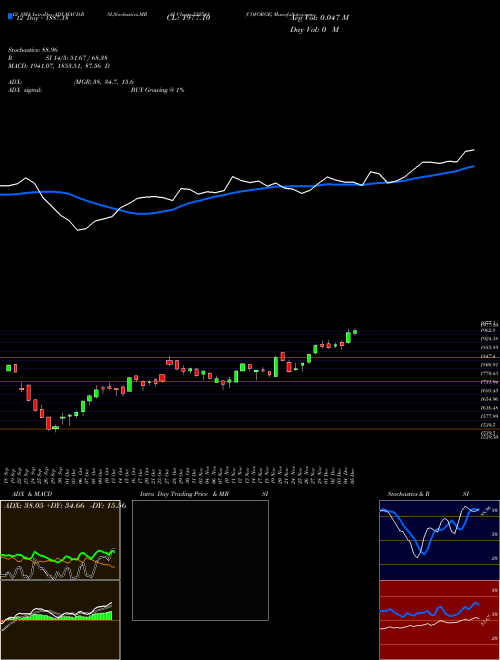500x660 pixels.
Task: Click the 'Day Vol: 0 M' value
Action: click(x=314, y=29)
